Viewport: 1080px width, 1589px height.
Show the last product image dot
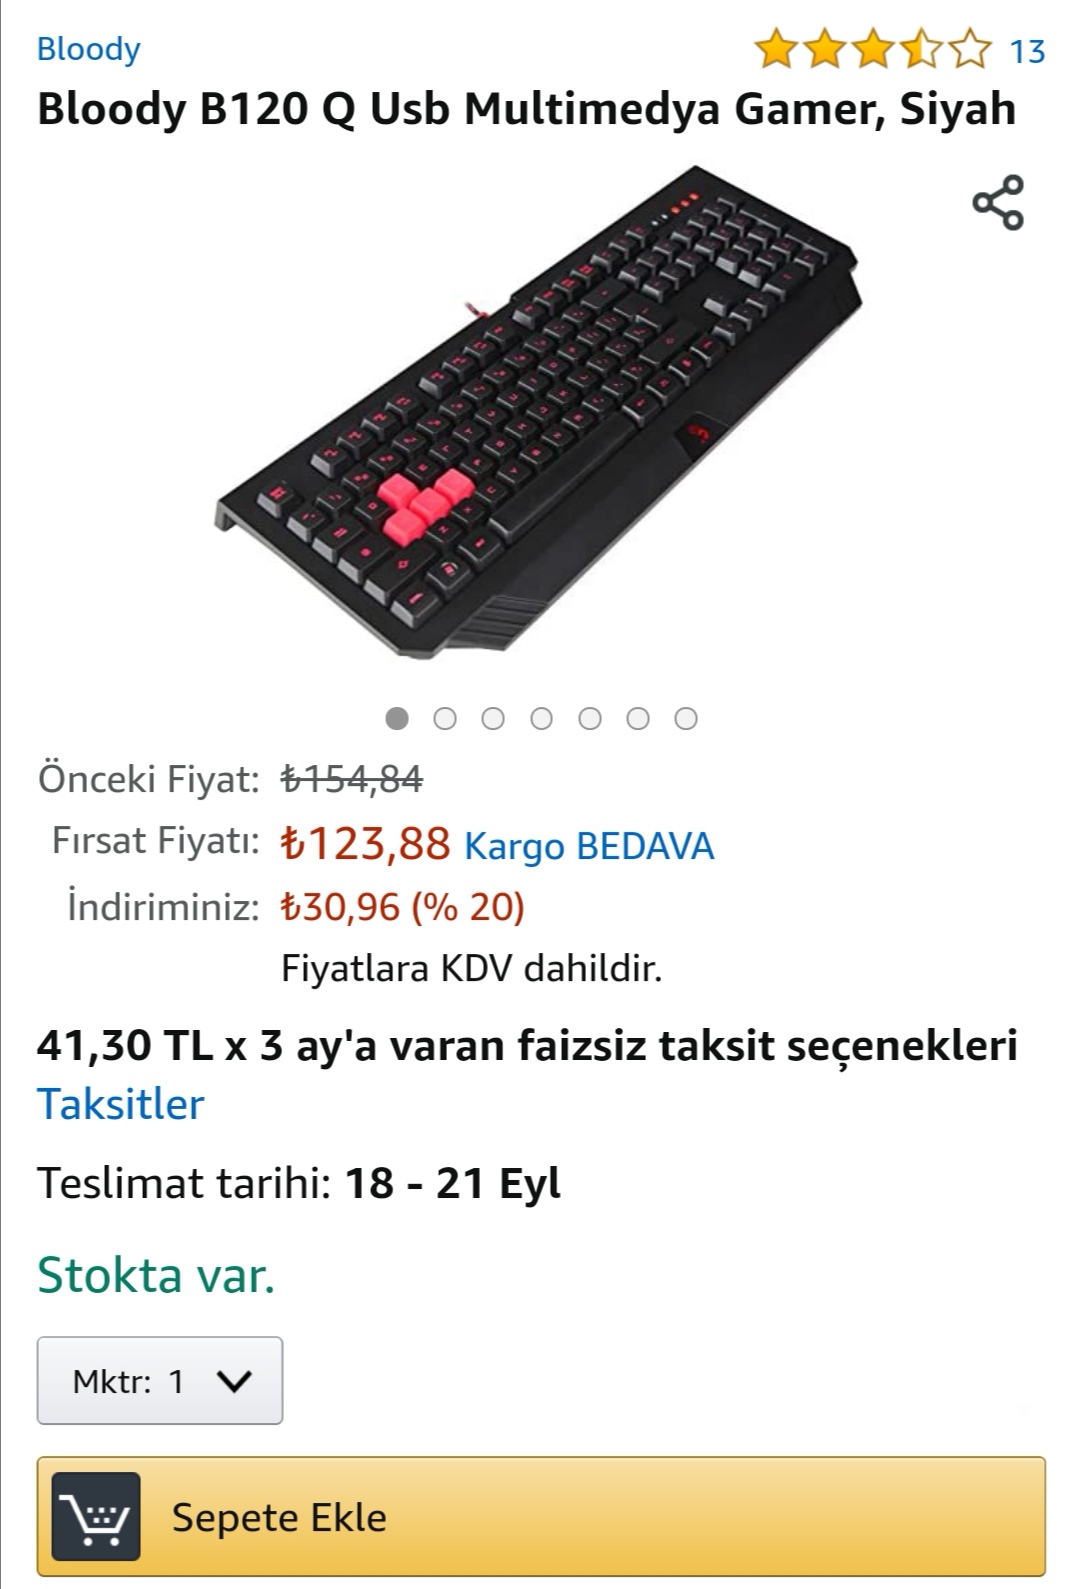coord(686,718)
